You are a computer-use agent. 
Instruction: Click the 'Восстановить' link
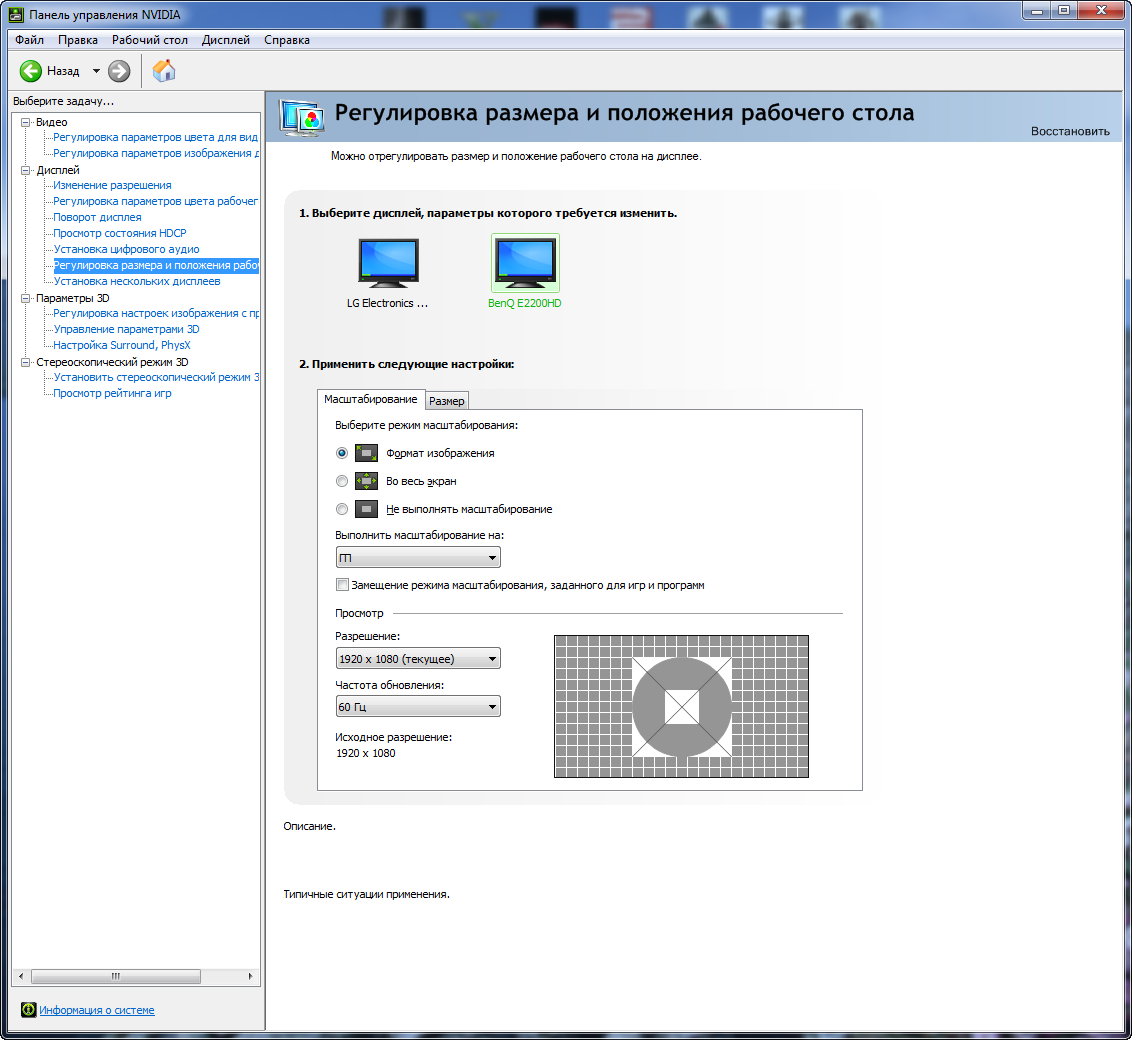point(1070,131)
